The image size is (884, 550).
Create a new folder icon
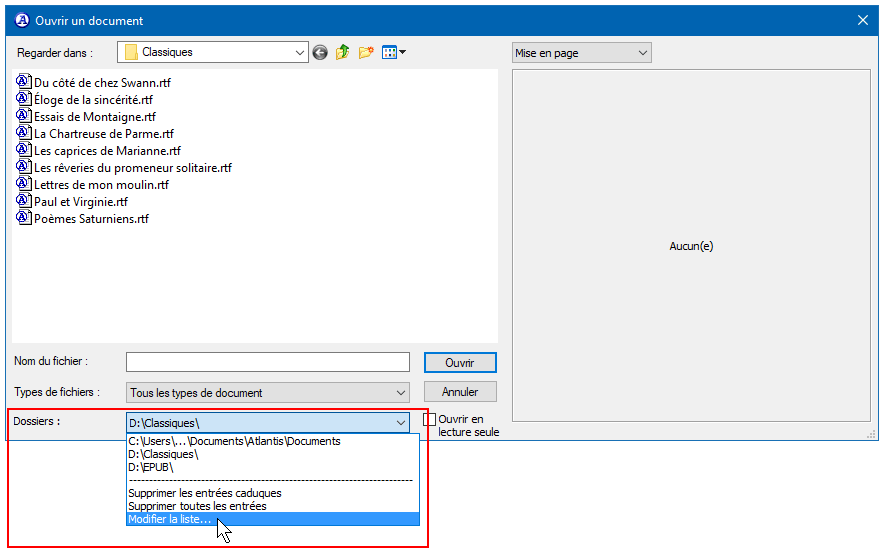pyautogui.click(x=366, y=52)
